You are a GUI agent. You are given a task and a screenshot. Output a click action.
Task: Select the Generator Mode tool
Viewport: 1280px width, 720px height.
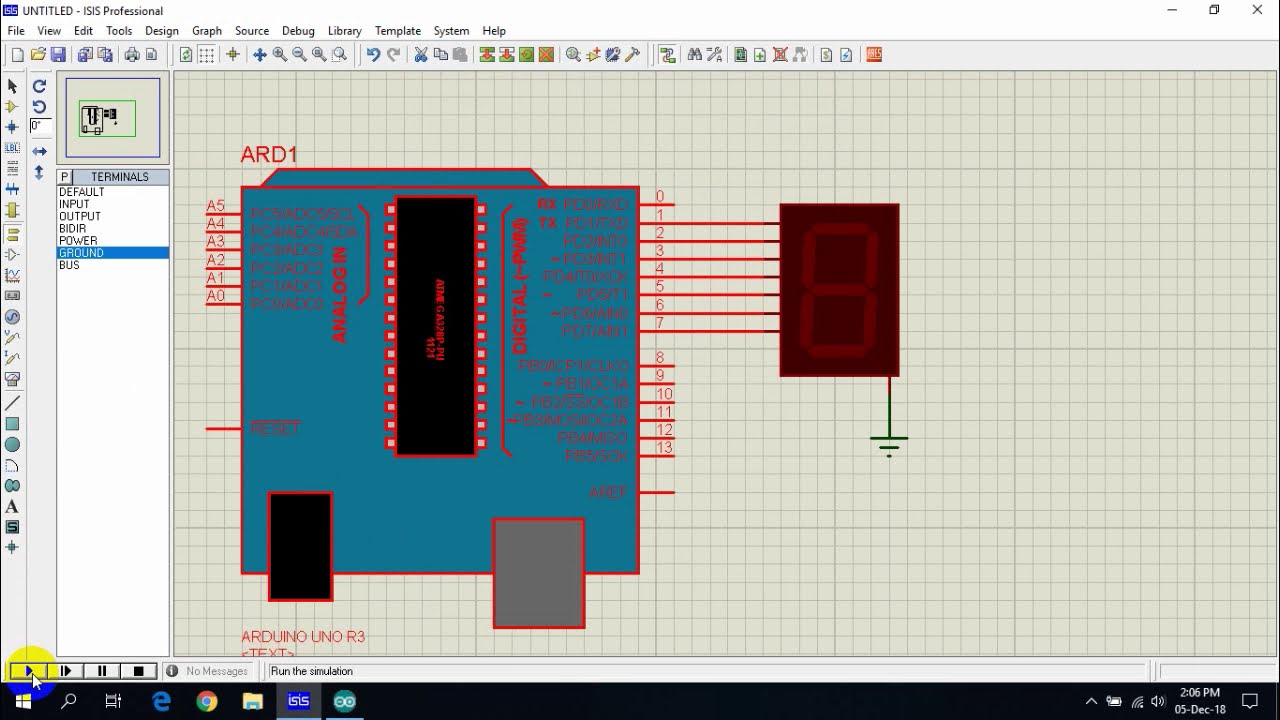[x=12, y=317]
